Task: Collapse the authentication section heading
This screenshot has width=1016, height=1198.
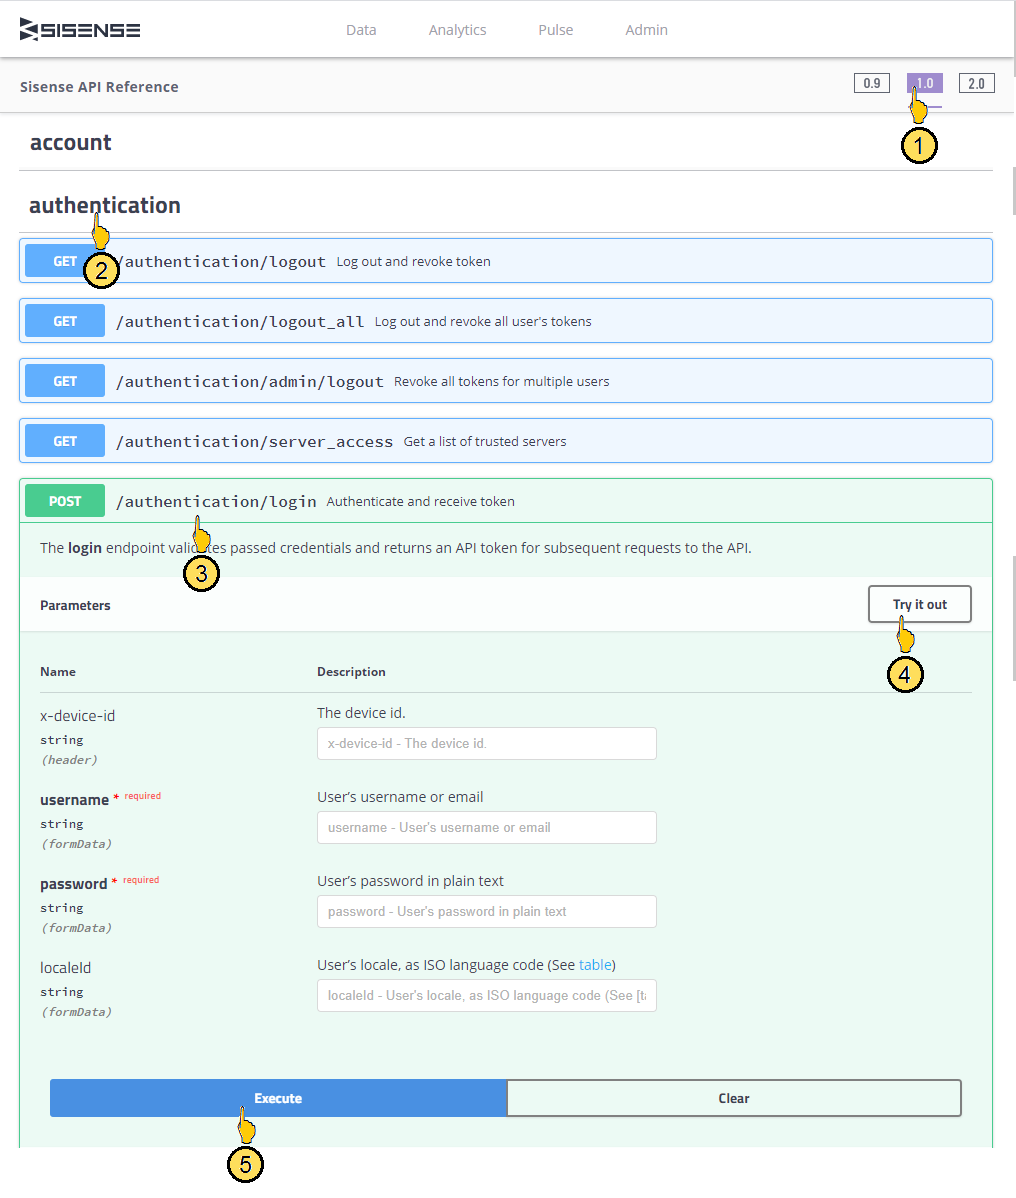Action: pyautogui.click(x=105, y=205)
